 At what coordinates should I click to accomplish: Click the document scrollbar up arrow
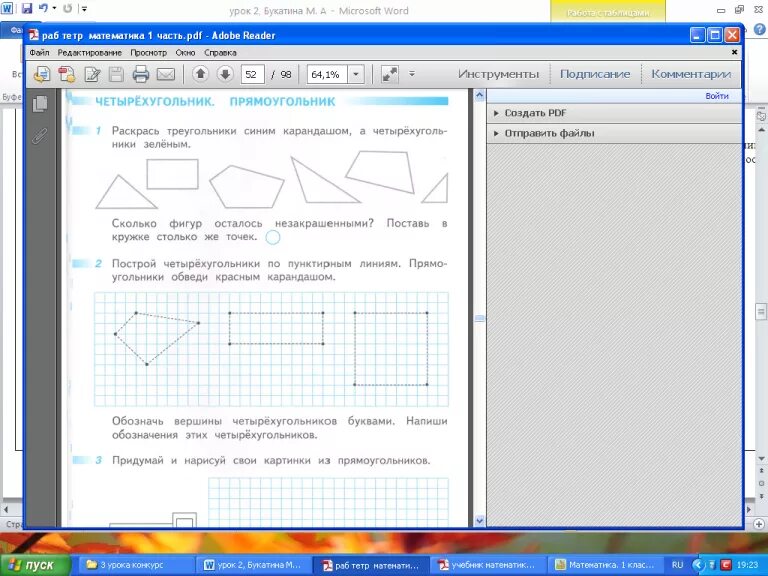(x=480, y=96)
